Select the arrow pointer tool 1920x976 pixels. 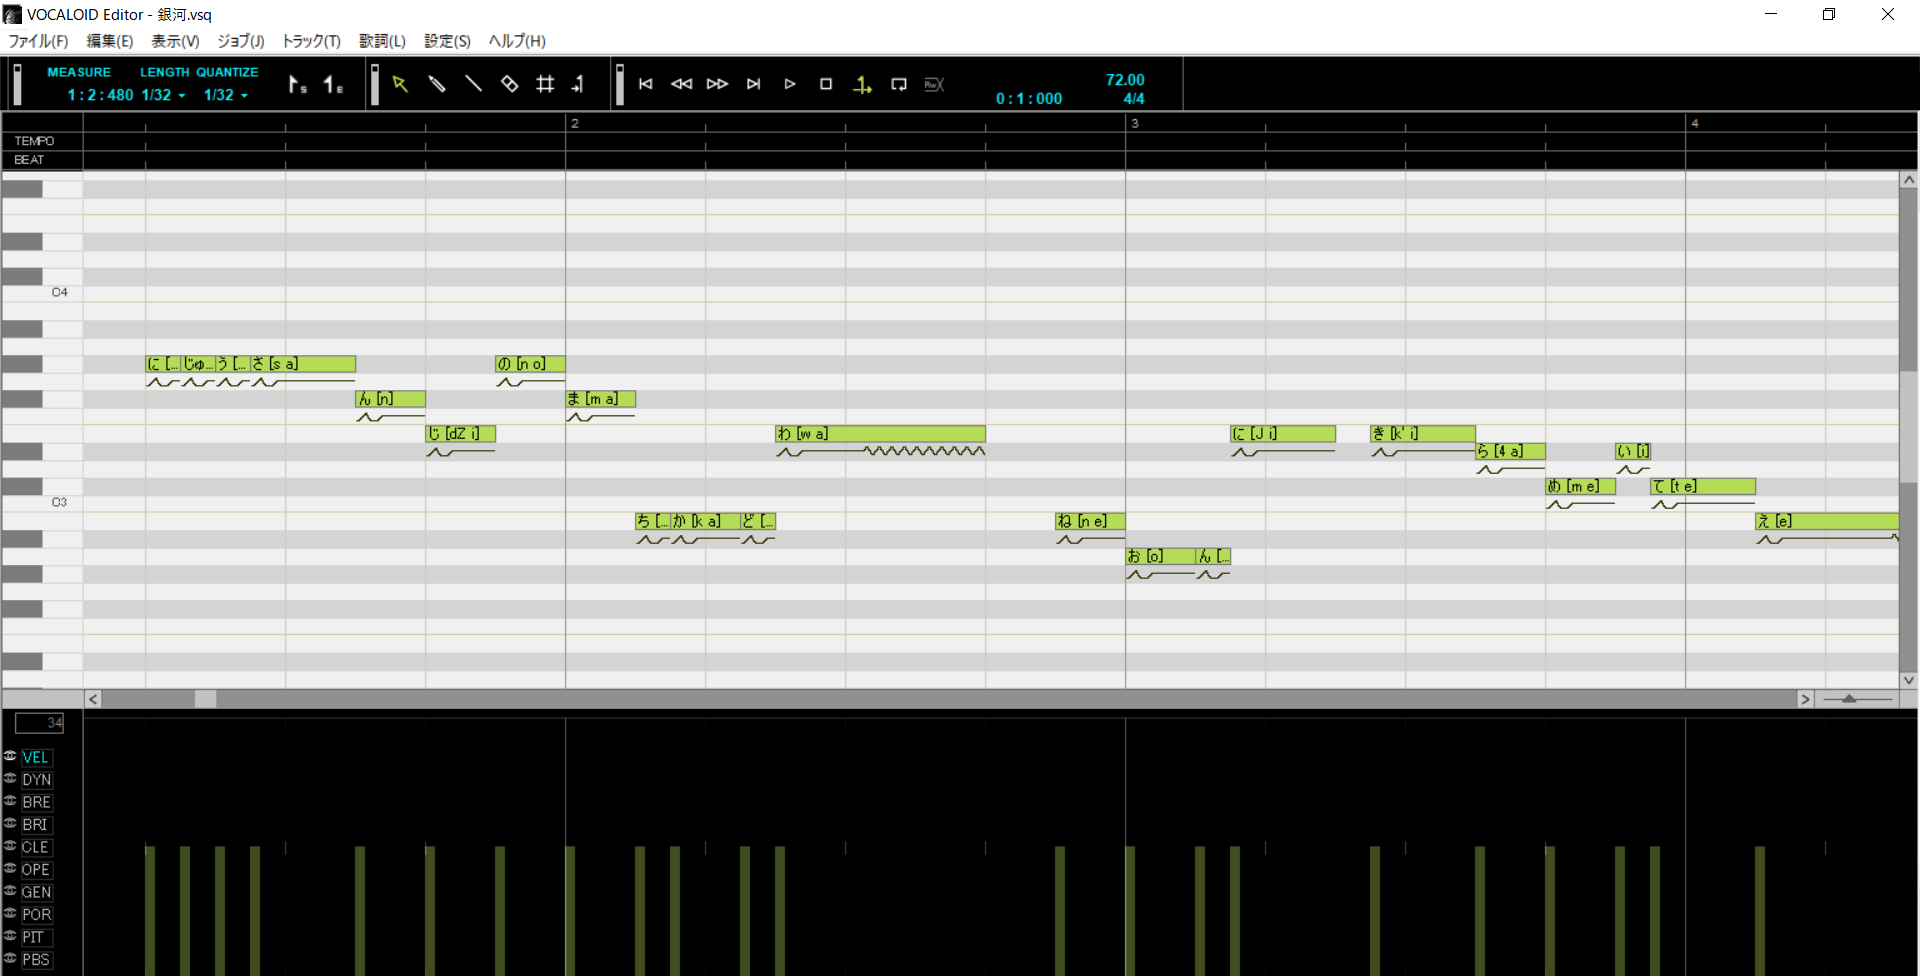pyautogui.click(x=400, y=84)
